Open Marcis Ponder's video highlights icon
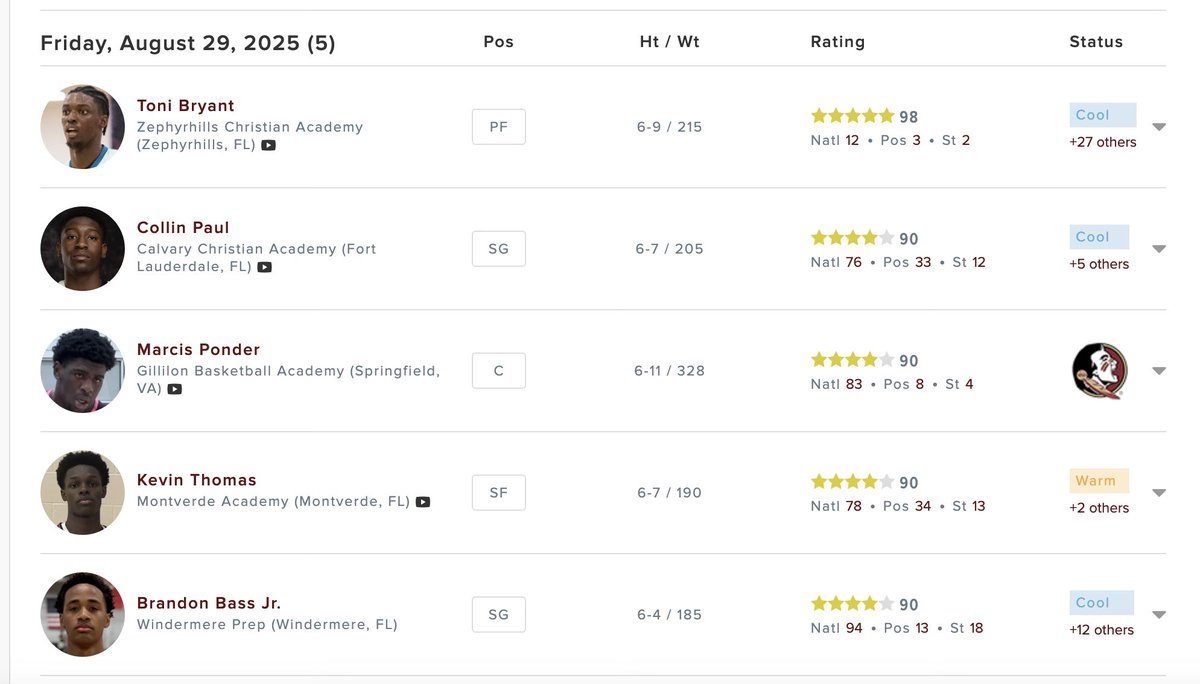Image resolution: width=1200 pixels, height=684 pixels. click(175, 389)
